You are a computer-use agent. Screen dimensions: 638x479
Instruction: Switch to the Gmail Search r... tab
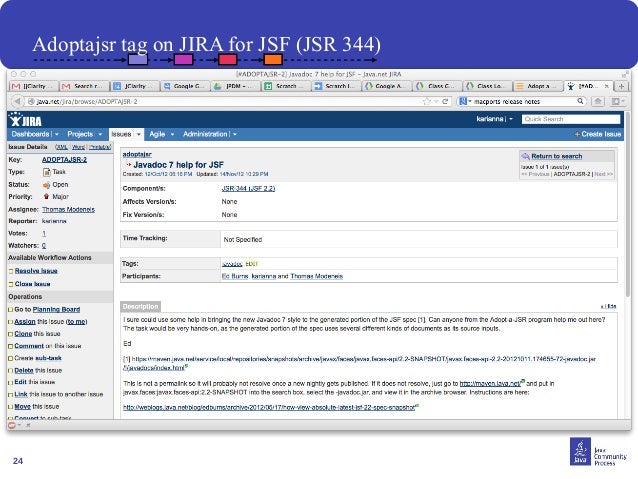[84, 86]
